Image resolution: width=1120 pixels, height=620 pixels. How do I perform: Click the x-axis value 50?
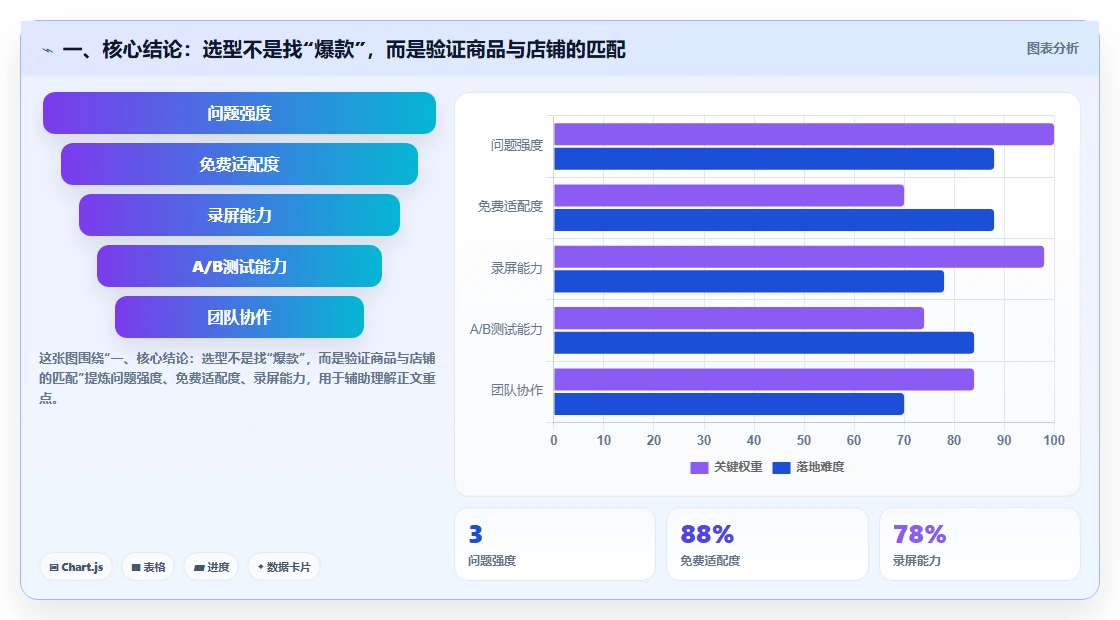[804, 441]
